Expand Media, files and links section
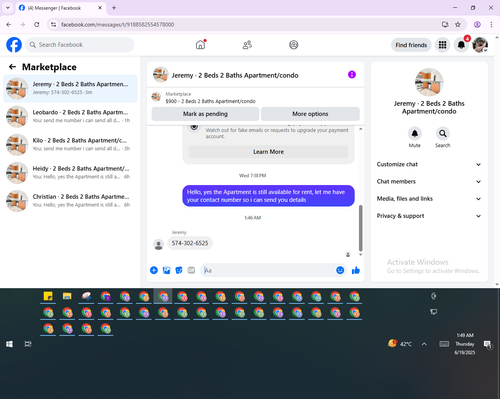Image resolution: width=500 pixels, height=399 pixels. tap(429, 199)
